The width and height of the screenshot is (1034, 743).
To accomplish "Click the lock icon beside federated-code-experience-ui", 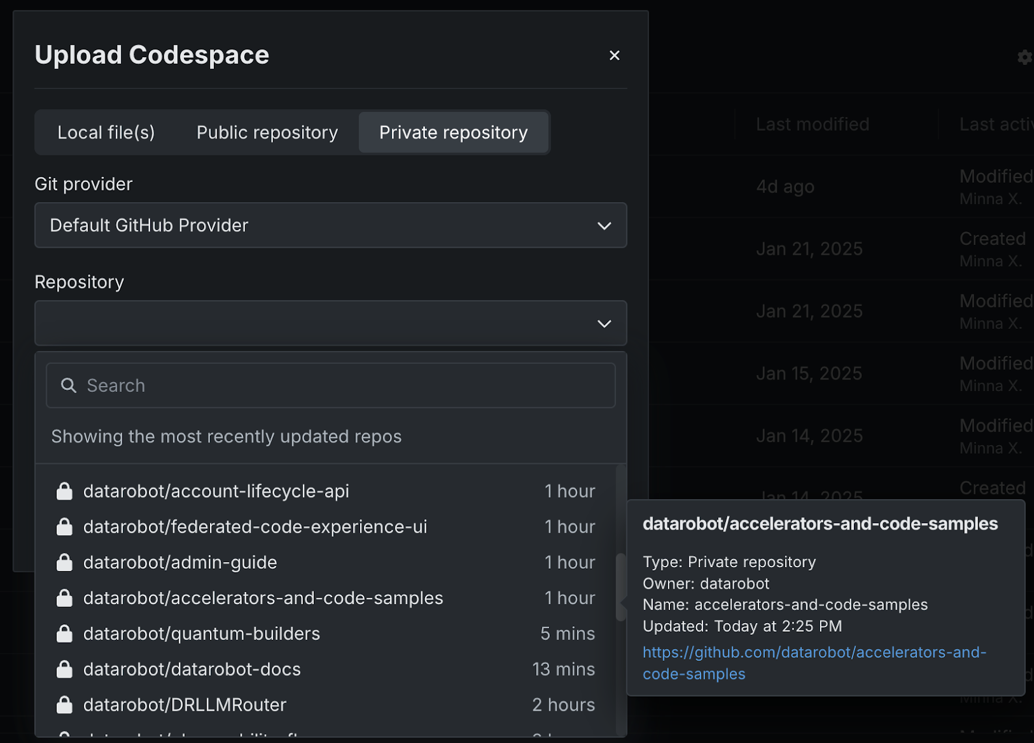I will pyautogui.click(x=64, y=527).
